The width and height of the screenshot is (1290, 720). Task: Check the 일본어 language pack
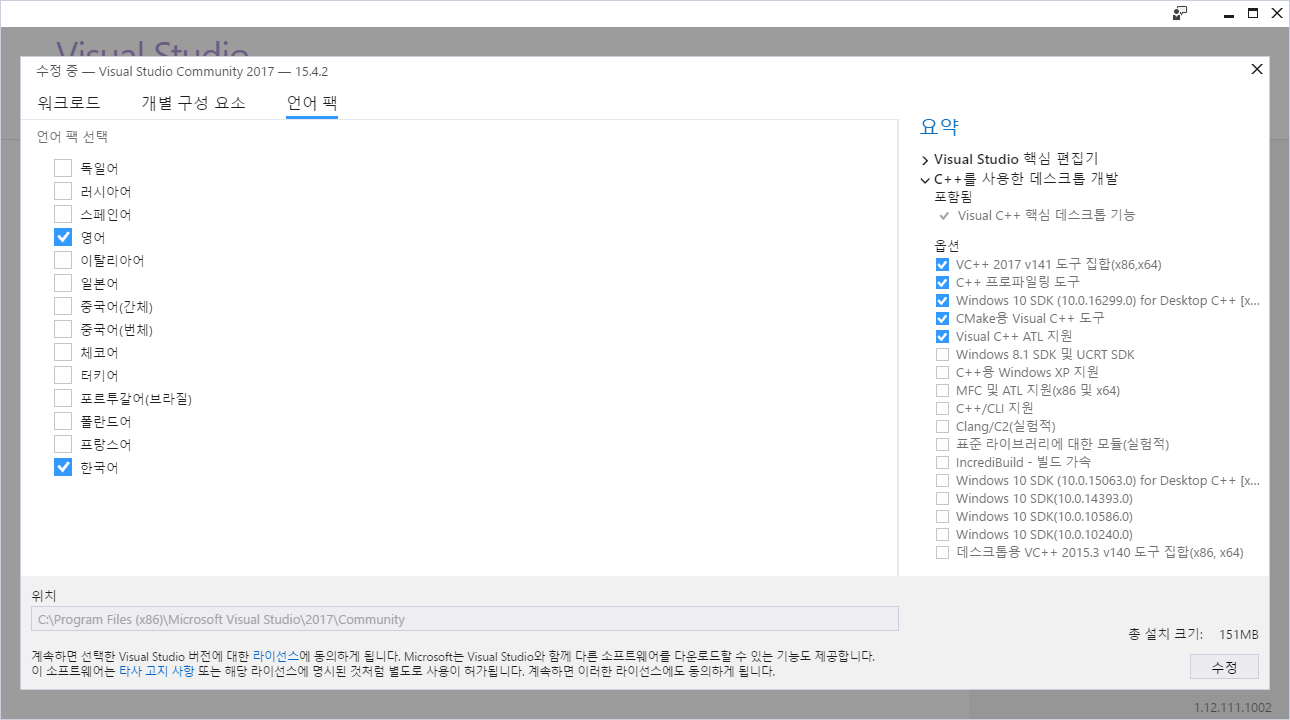(x=63, y=283)
